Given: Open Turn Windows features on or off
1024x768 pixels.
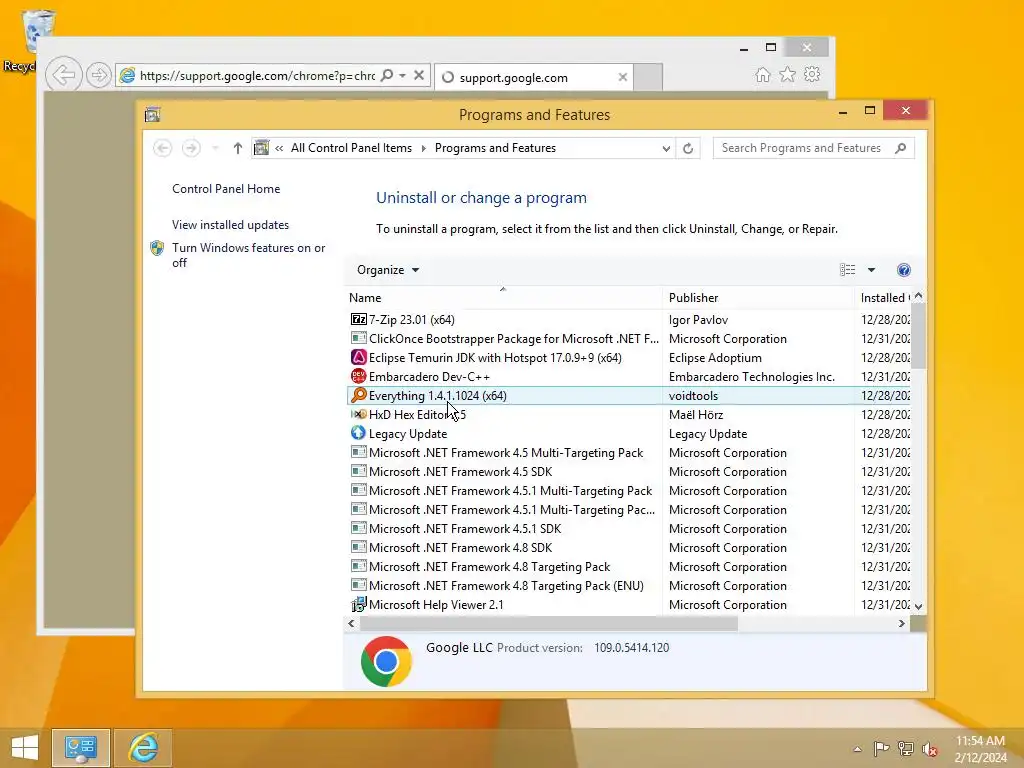Looking at the screenshot, I should click(x=248, y=255).
